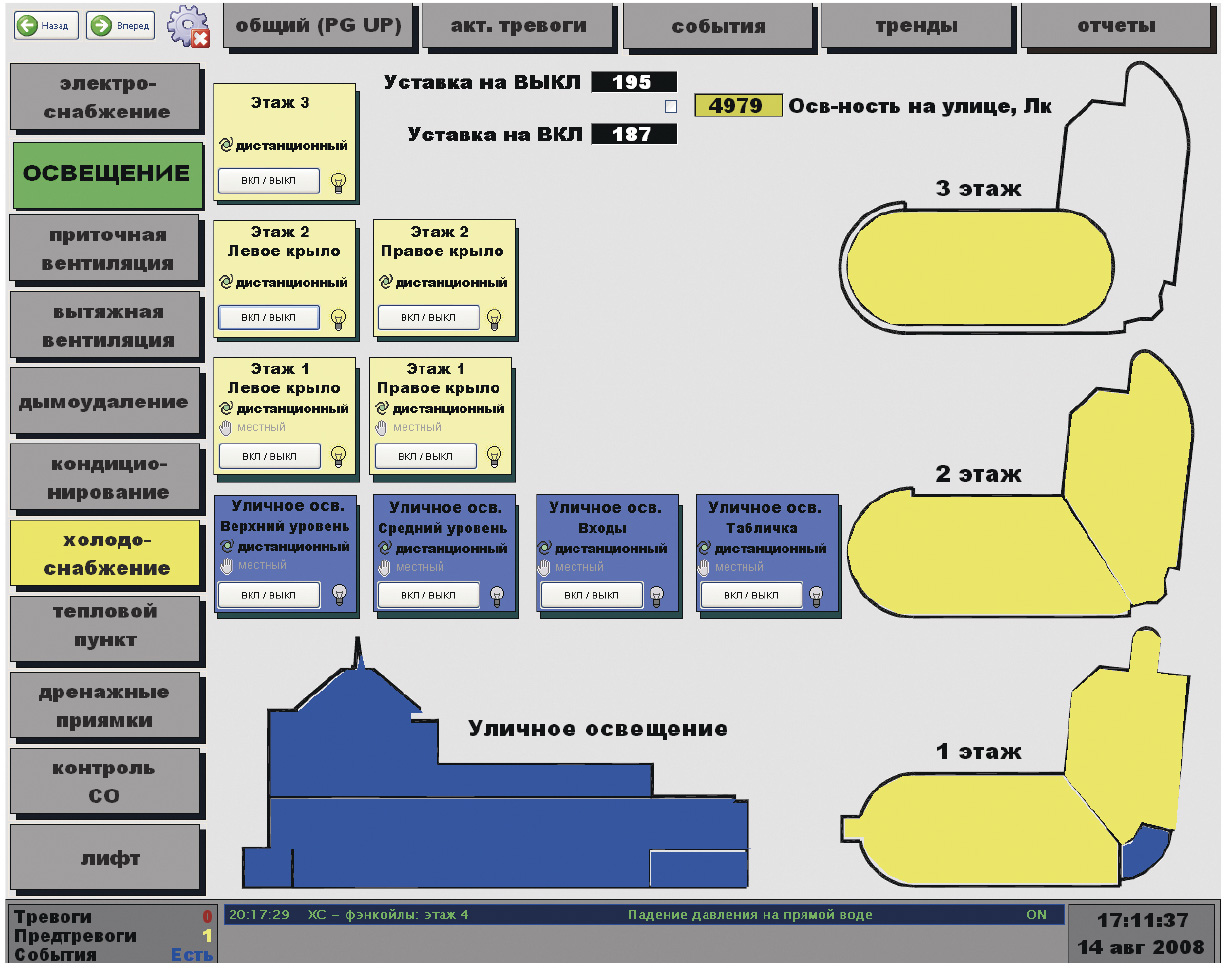Click the settings gear icon in toolbar
The image size is (1224, 969).
click(188, 27)
